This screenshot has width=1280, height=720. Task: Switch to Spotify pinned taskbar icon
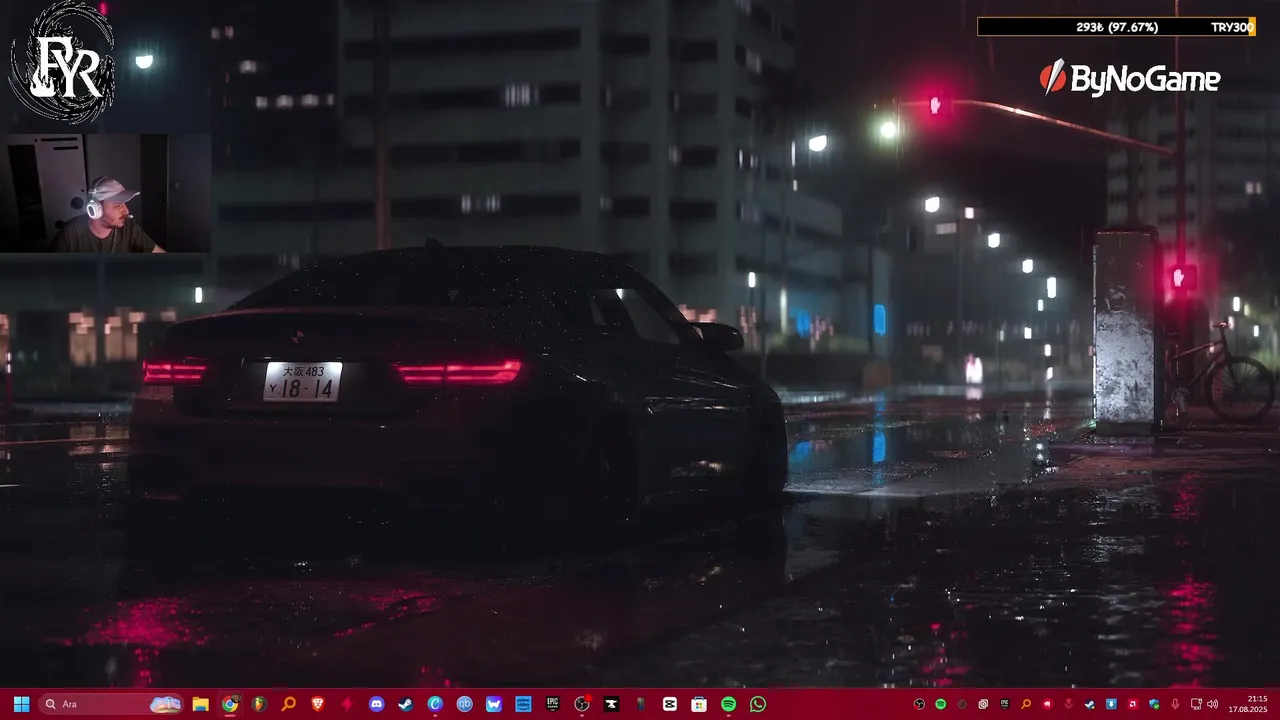tap(728, 704)
